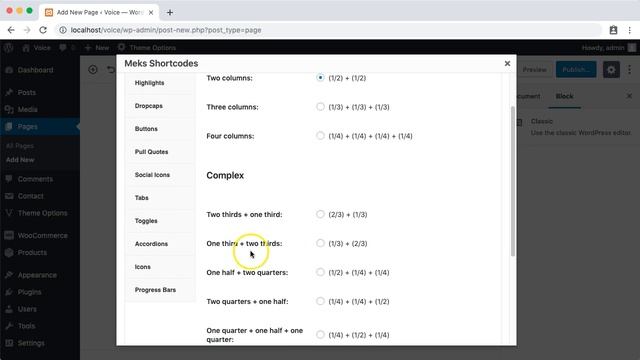This screenshot has width=640, height=360.
Task: Open the Tabs shortcode section
Action: pos(160,198)
